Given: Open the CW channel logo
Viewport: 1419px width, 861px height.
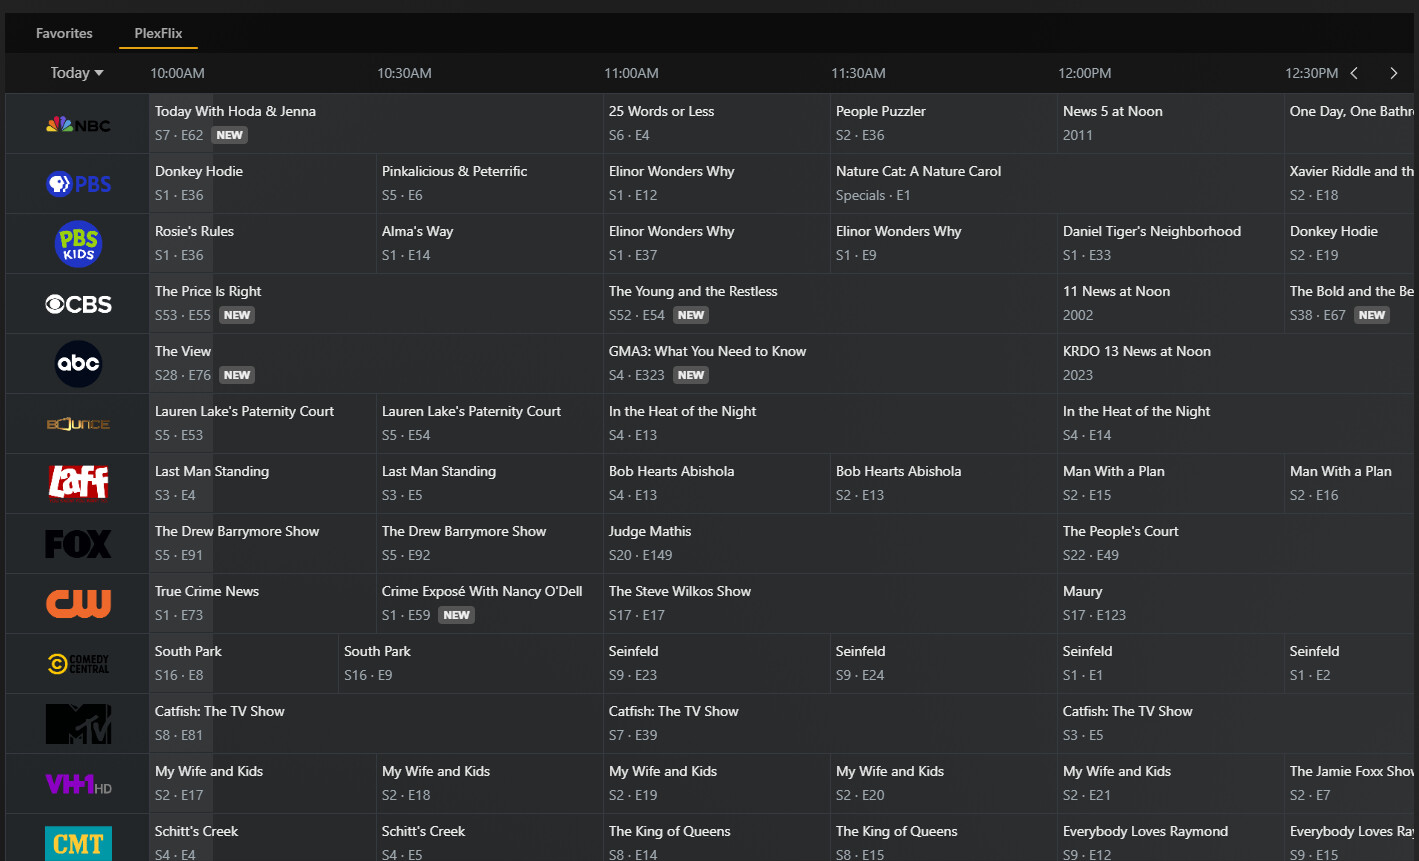Looking at the screenshot, I should click(x=78, y=604).
